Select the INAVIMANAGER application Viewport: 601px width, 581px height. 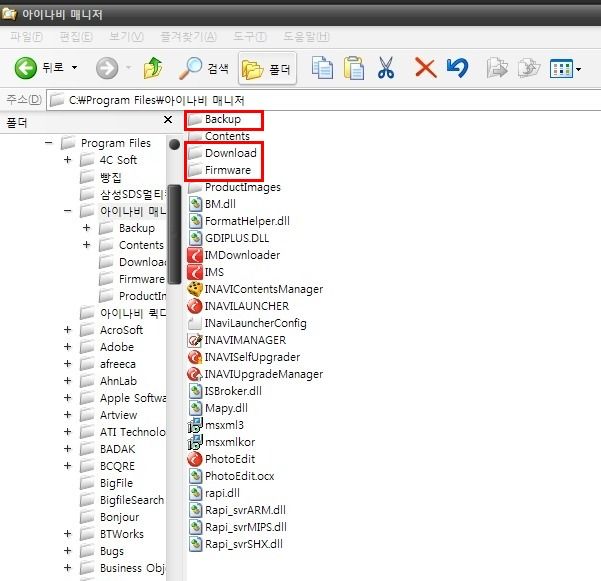click(x=237, y=340)
